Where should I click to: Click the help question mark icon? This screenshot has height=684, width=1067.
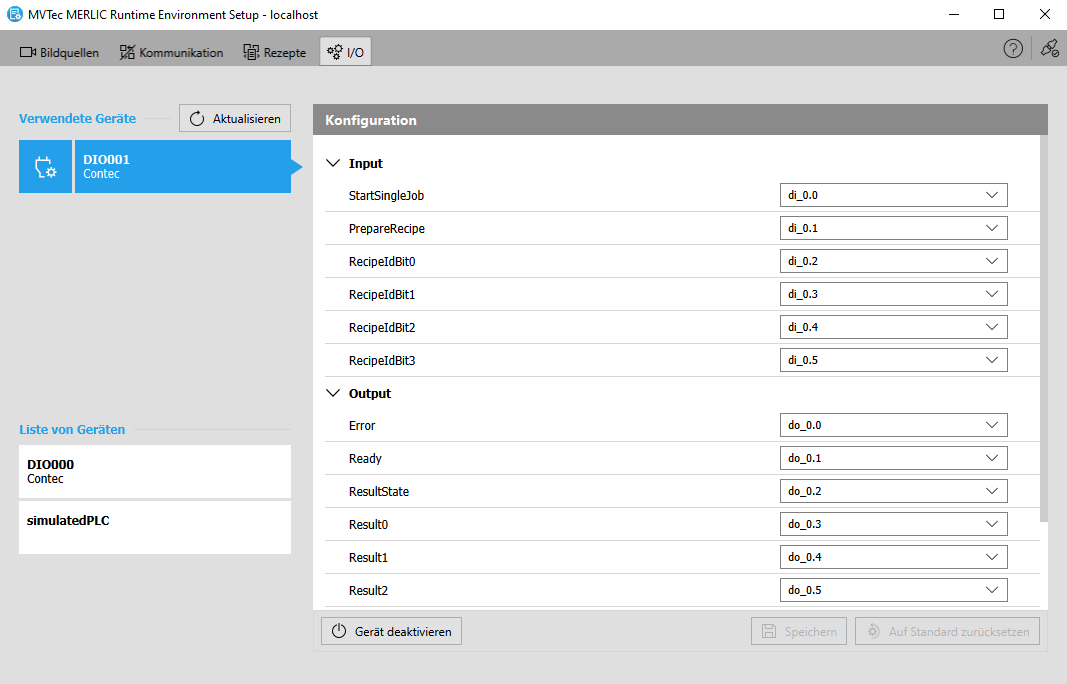(1013, 49)
